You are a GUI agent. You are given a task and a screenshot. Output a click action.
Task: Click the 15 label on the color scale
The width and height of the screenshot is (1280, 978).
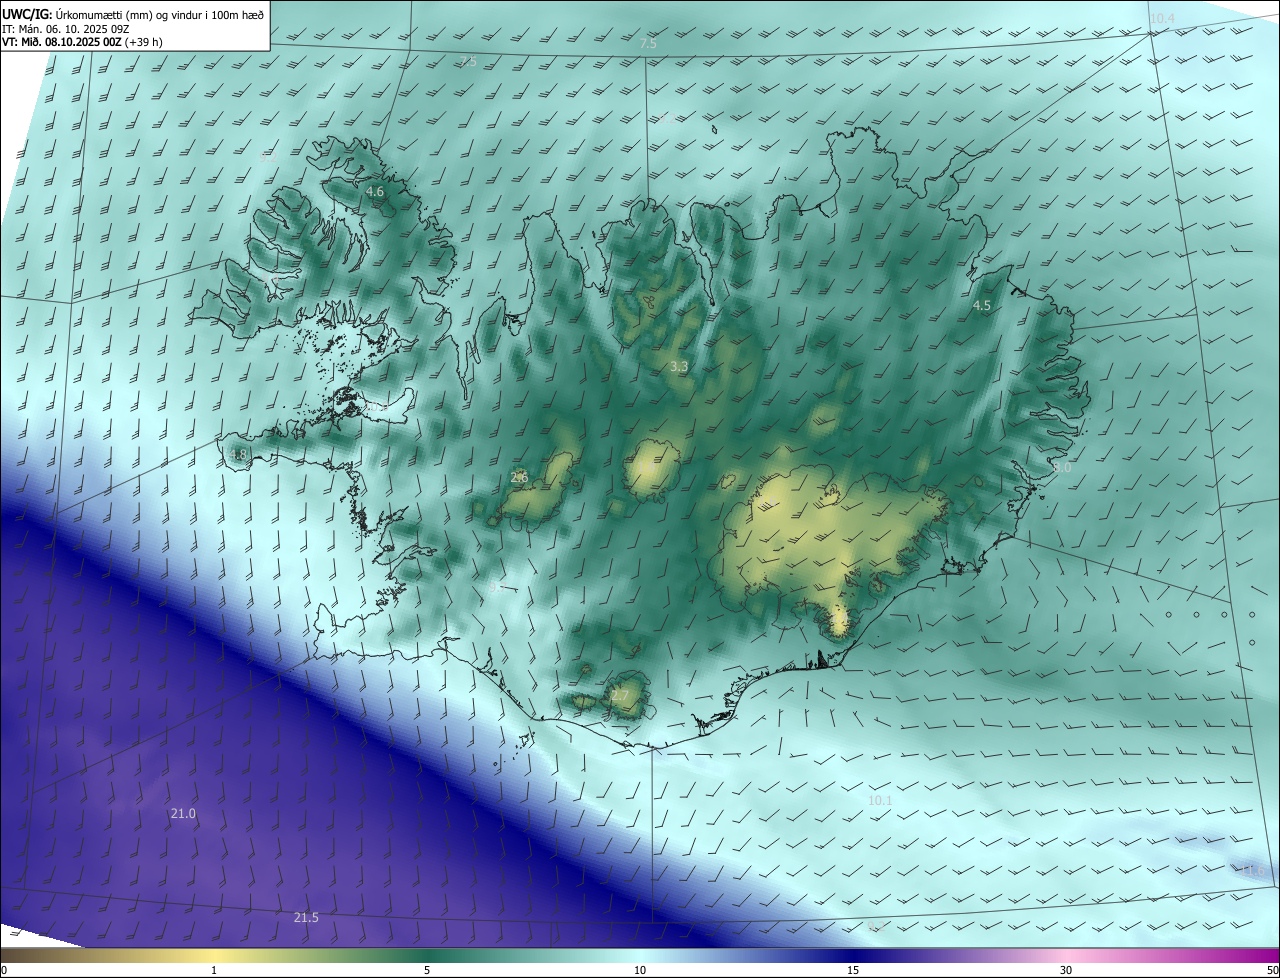tap(853, 970)
